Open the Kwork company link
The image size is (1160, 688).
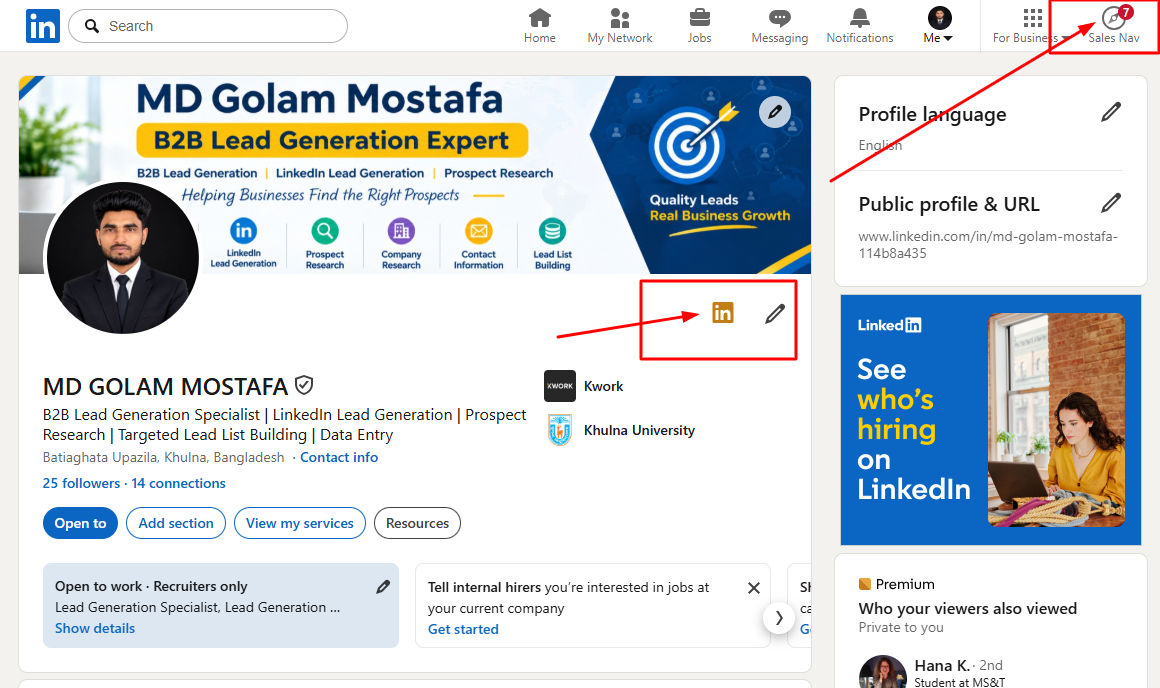pyautogui.click(x=604, y=386)
